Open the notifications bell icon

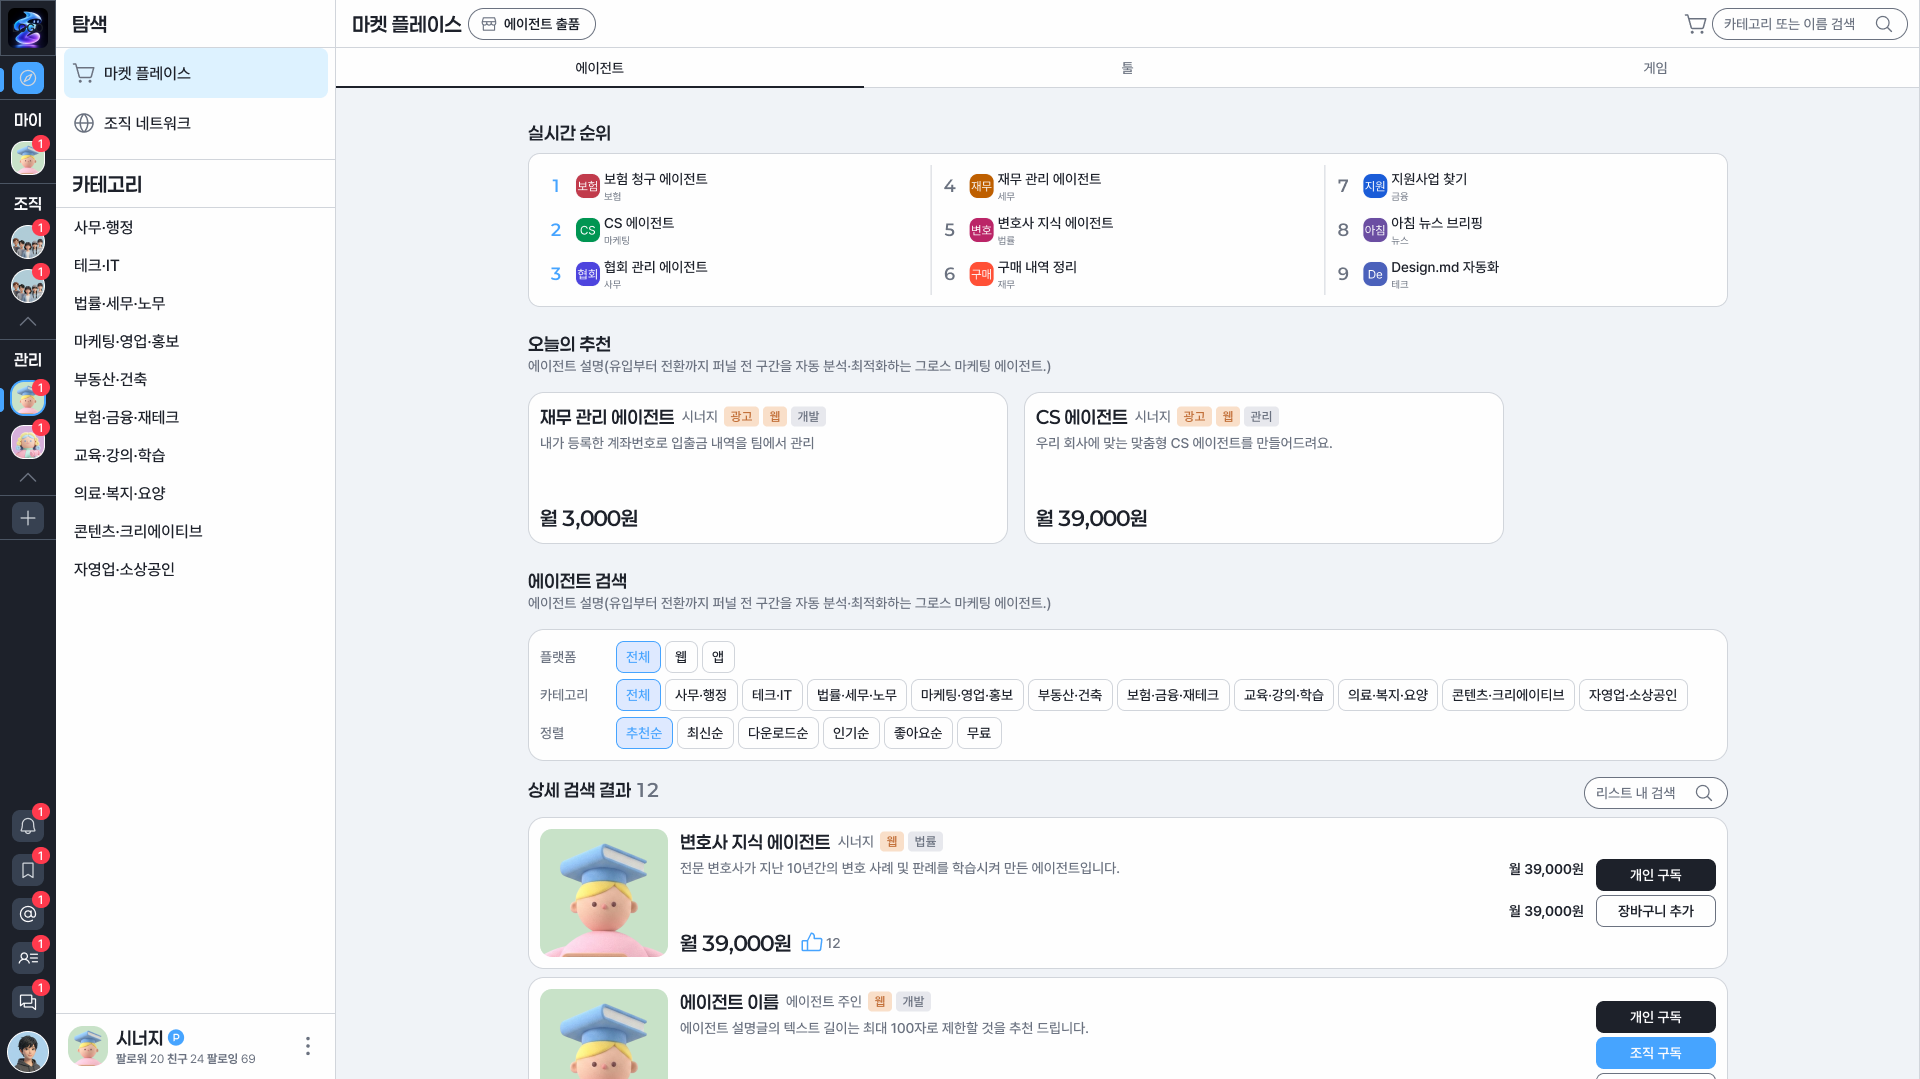point(28,826)
